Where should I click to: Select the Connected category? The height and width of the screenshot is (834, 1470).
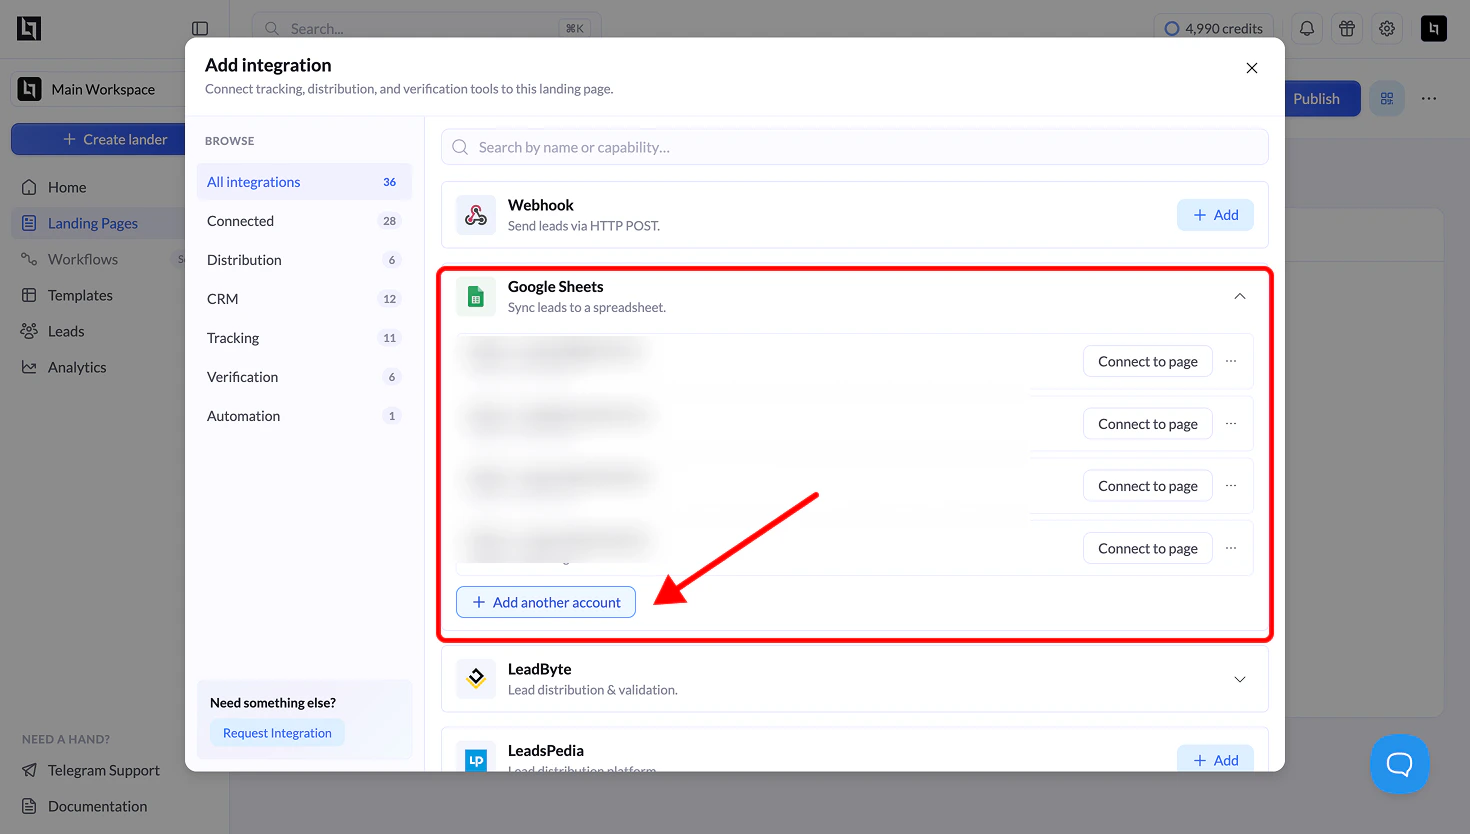(x=304, y=221)
